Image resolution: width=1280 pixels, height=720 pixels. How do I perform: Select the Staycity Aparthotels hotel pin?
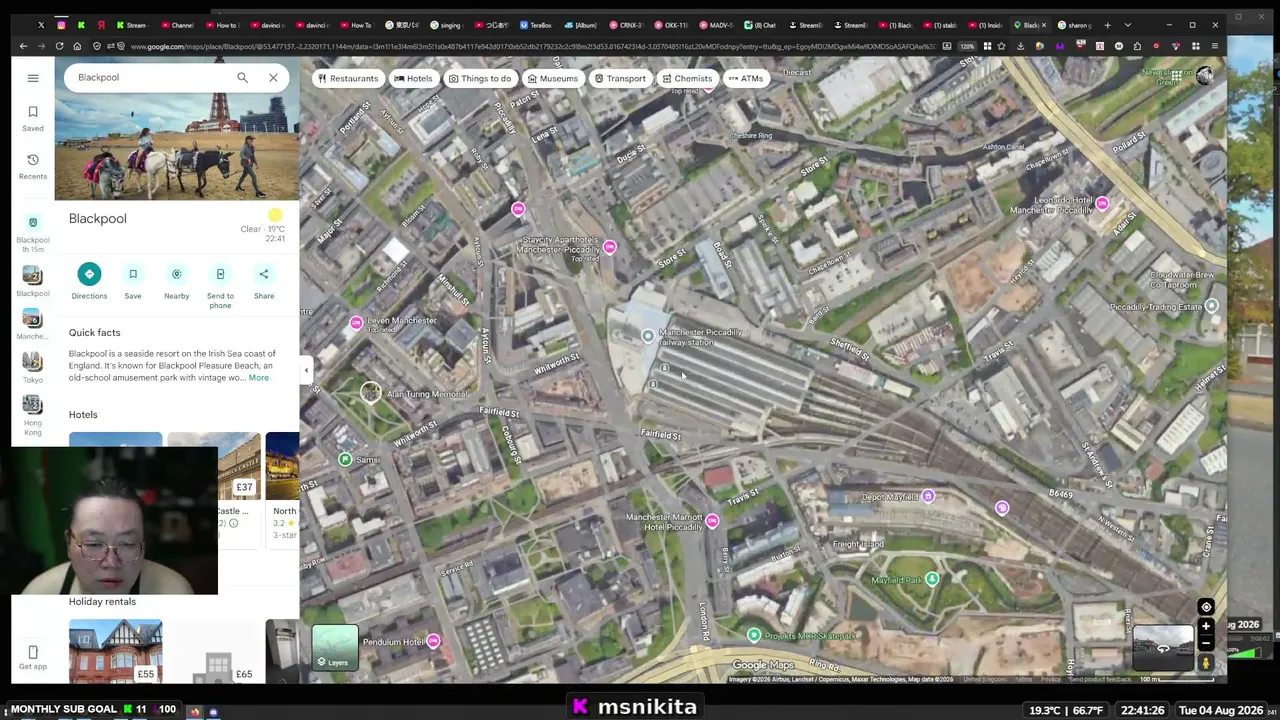(610, 247)
